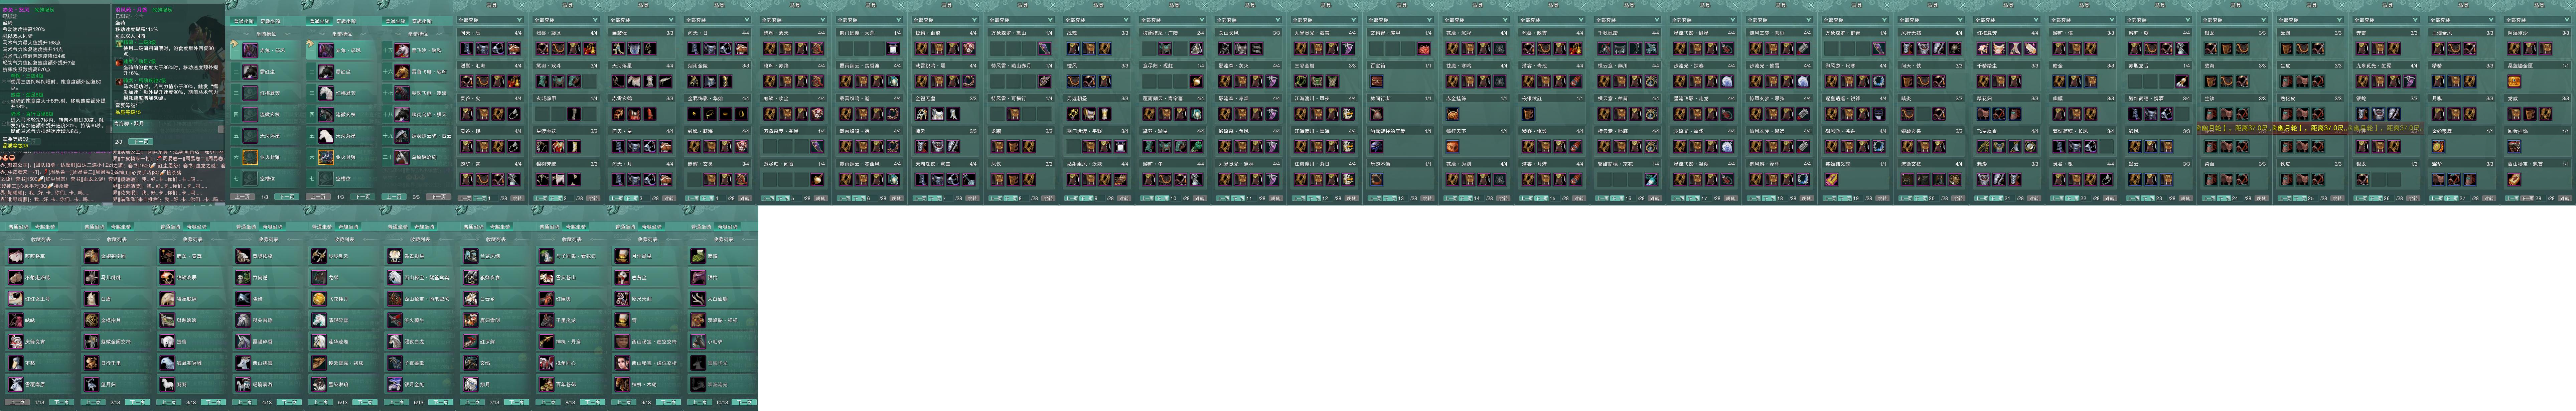
Task: Choose the 黄粱软椅 mount icon
Action: point(243,256)
